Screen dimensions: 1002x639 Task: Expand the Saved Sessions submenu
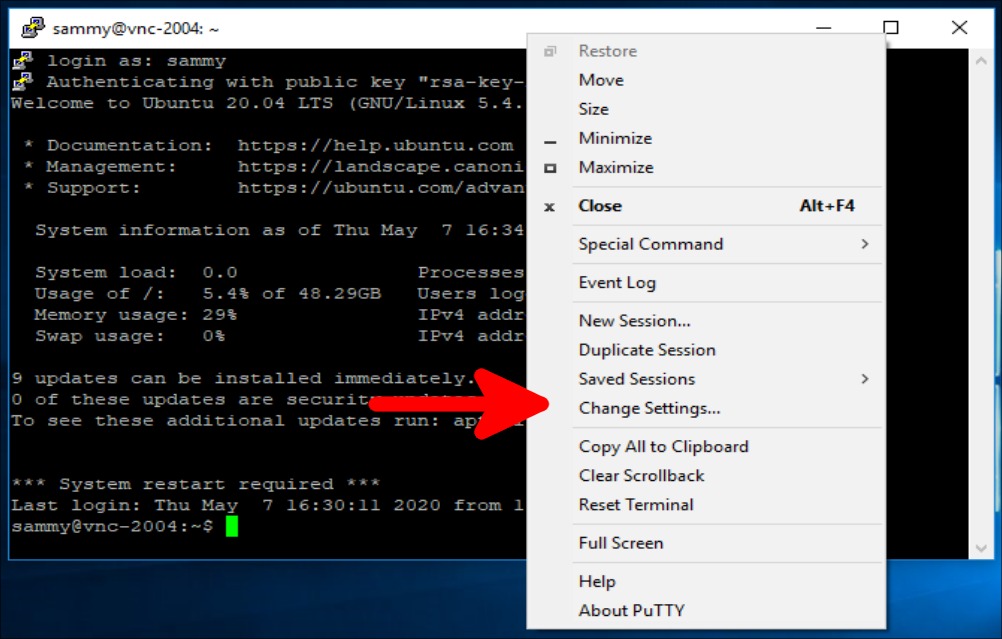637,379
